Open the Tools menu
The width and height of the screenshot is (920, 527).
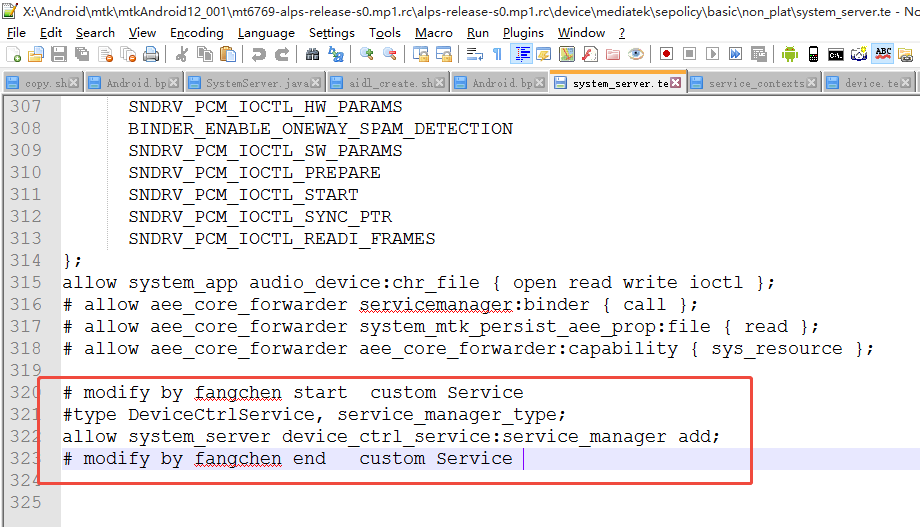(385, 33)
